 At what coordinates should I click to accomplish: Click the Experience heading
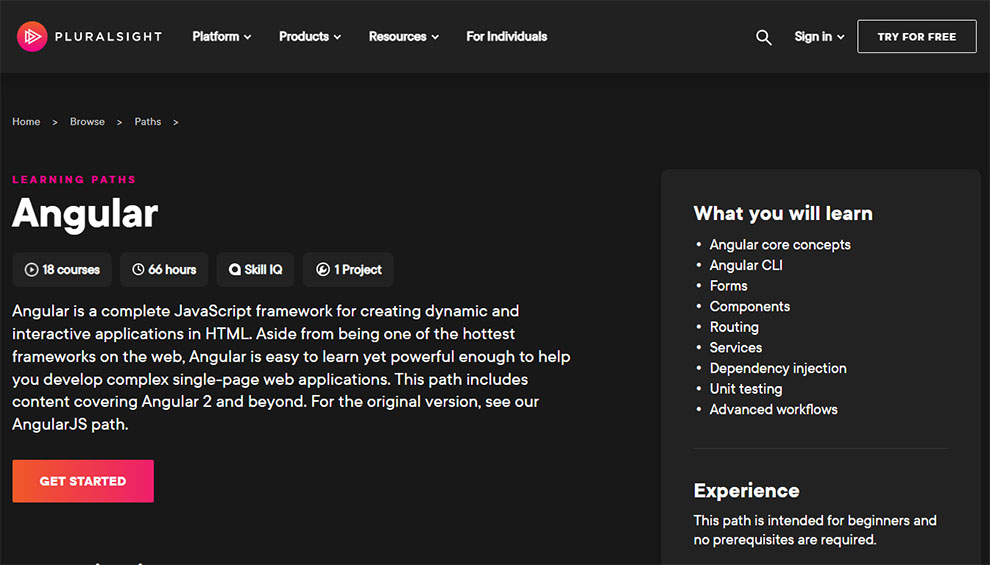(746, 491)
